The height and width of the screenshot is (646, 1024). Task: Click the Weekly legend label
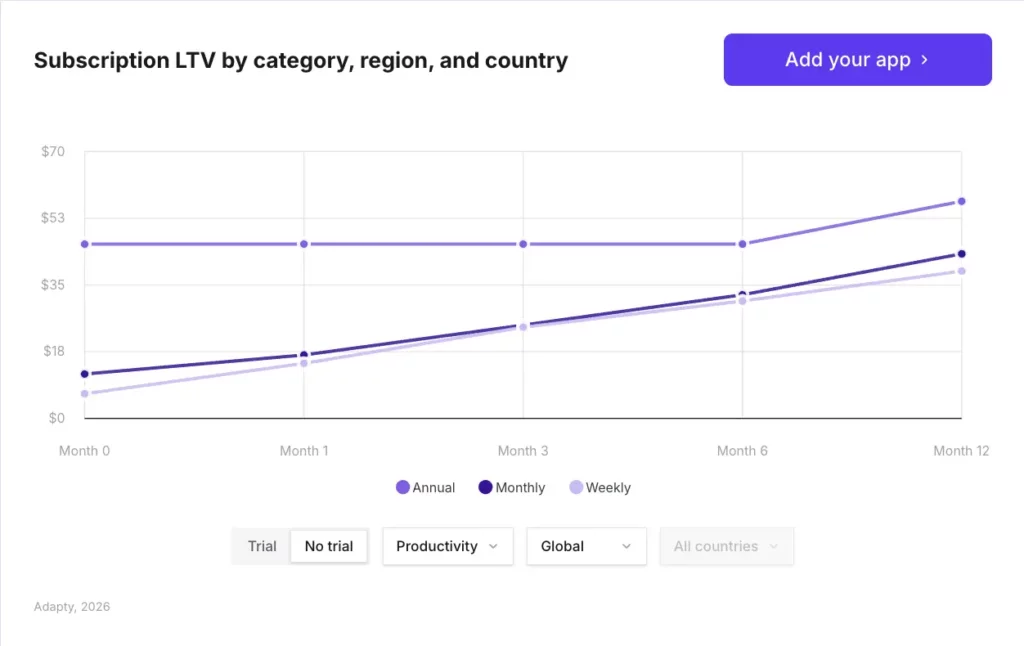click(x=605, y=487)
